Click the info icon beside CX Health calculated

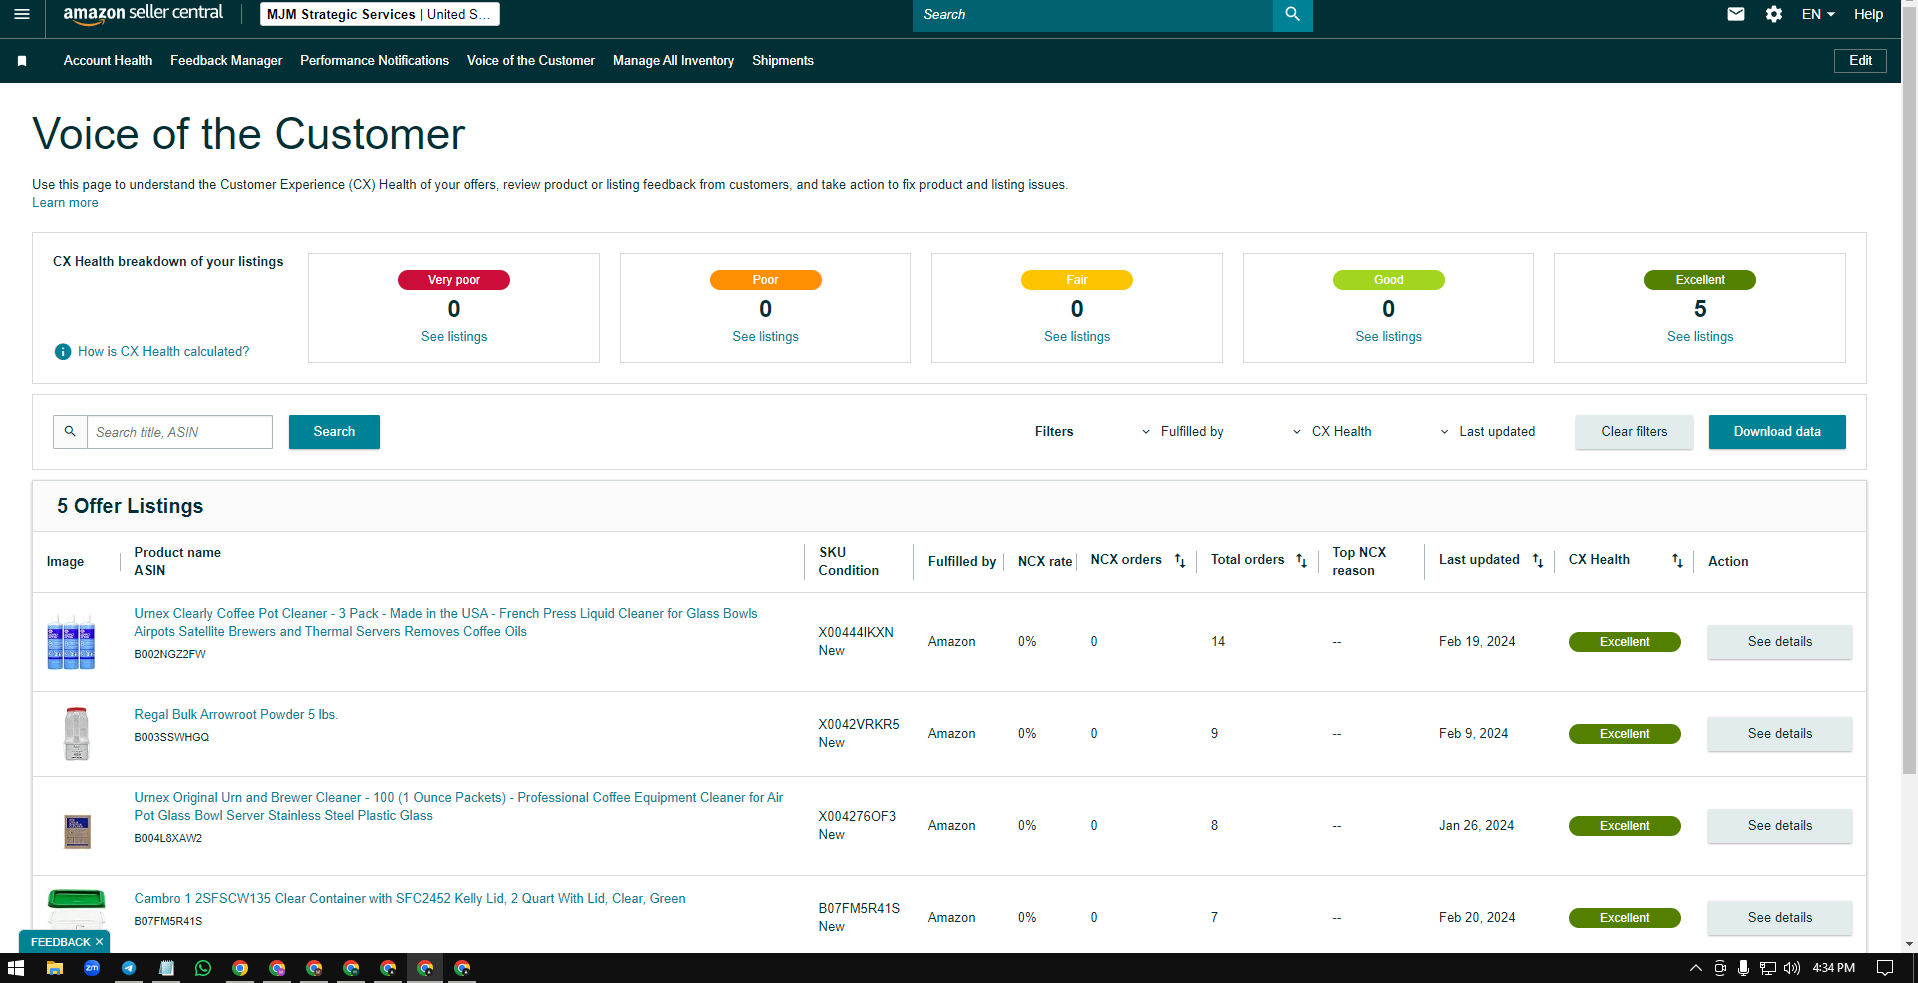[63, 352]
